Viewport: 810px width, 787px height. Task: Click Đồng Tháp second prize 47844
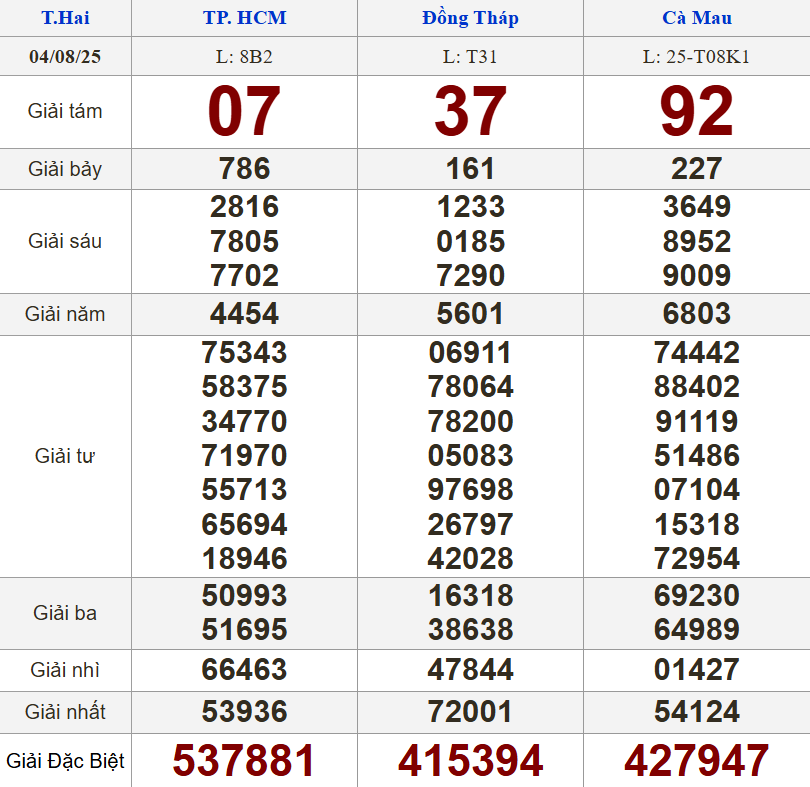[x=470, y=670]
